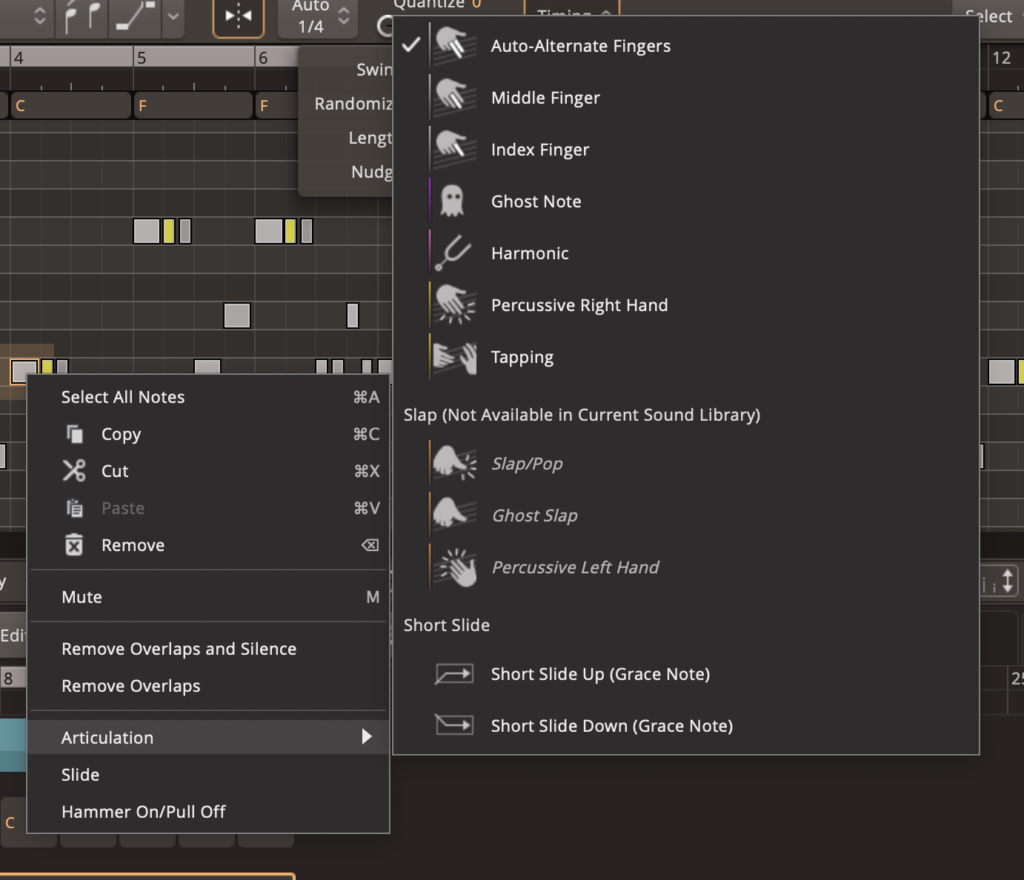Choose Remove Overlaps and Silence
The image size is (1024, 880).
pos(208,649)
